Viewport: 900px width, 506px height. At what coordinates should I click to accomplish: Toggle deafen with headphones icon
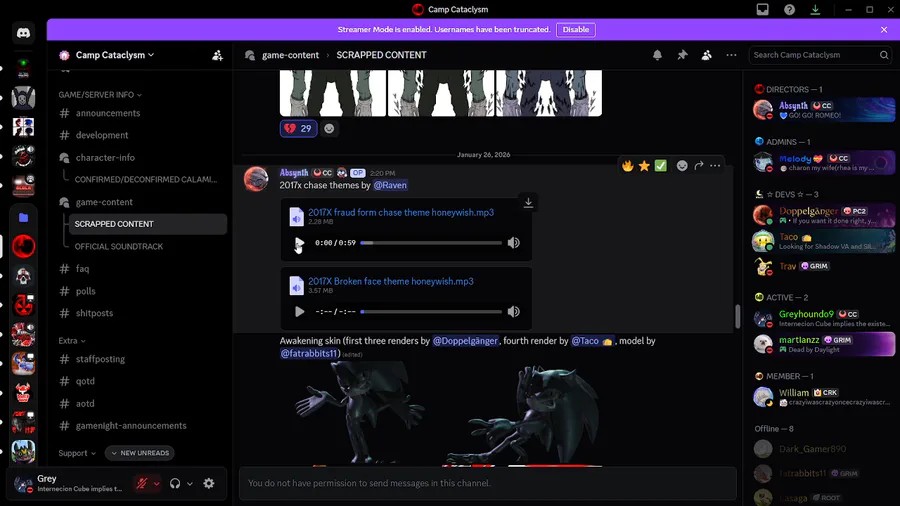click(175, 484)
